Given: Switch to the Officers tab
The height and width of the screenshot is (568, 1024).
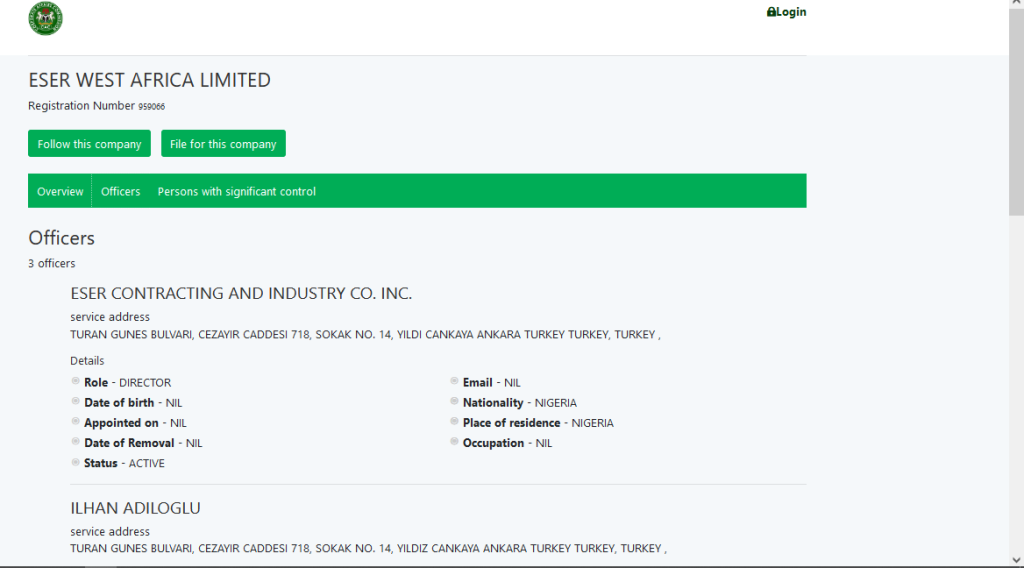Looking at the screenshot, I should 120,191.
